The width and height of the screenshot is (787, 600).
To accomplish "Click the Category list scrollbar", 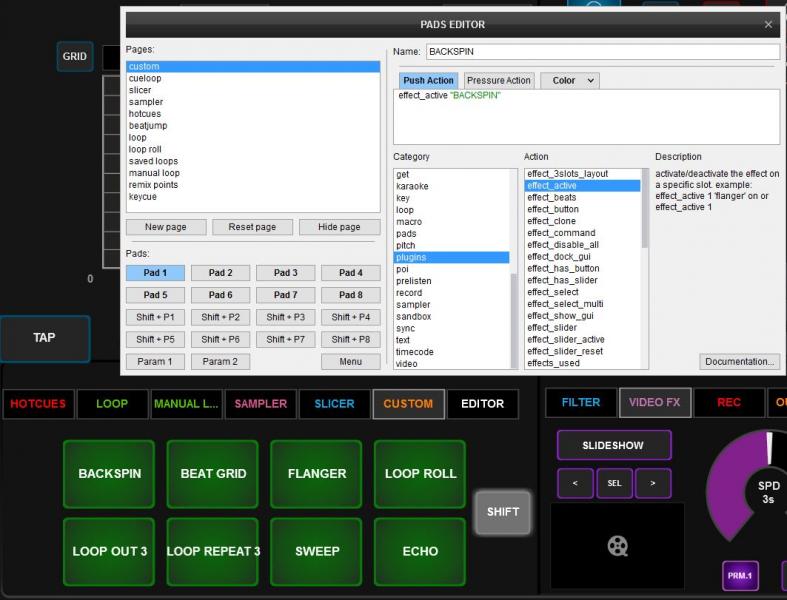I will coord(513,321).
